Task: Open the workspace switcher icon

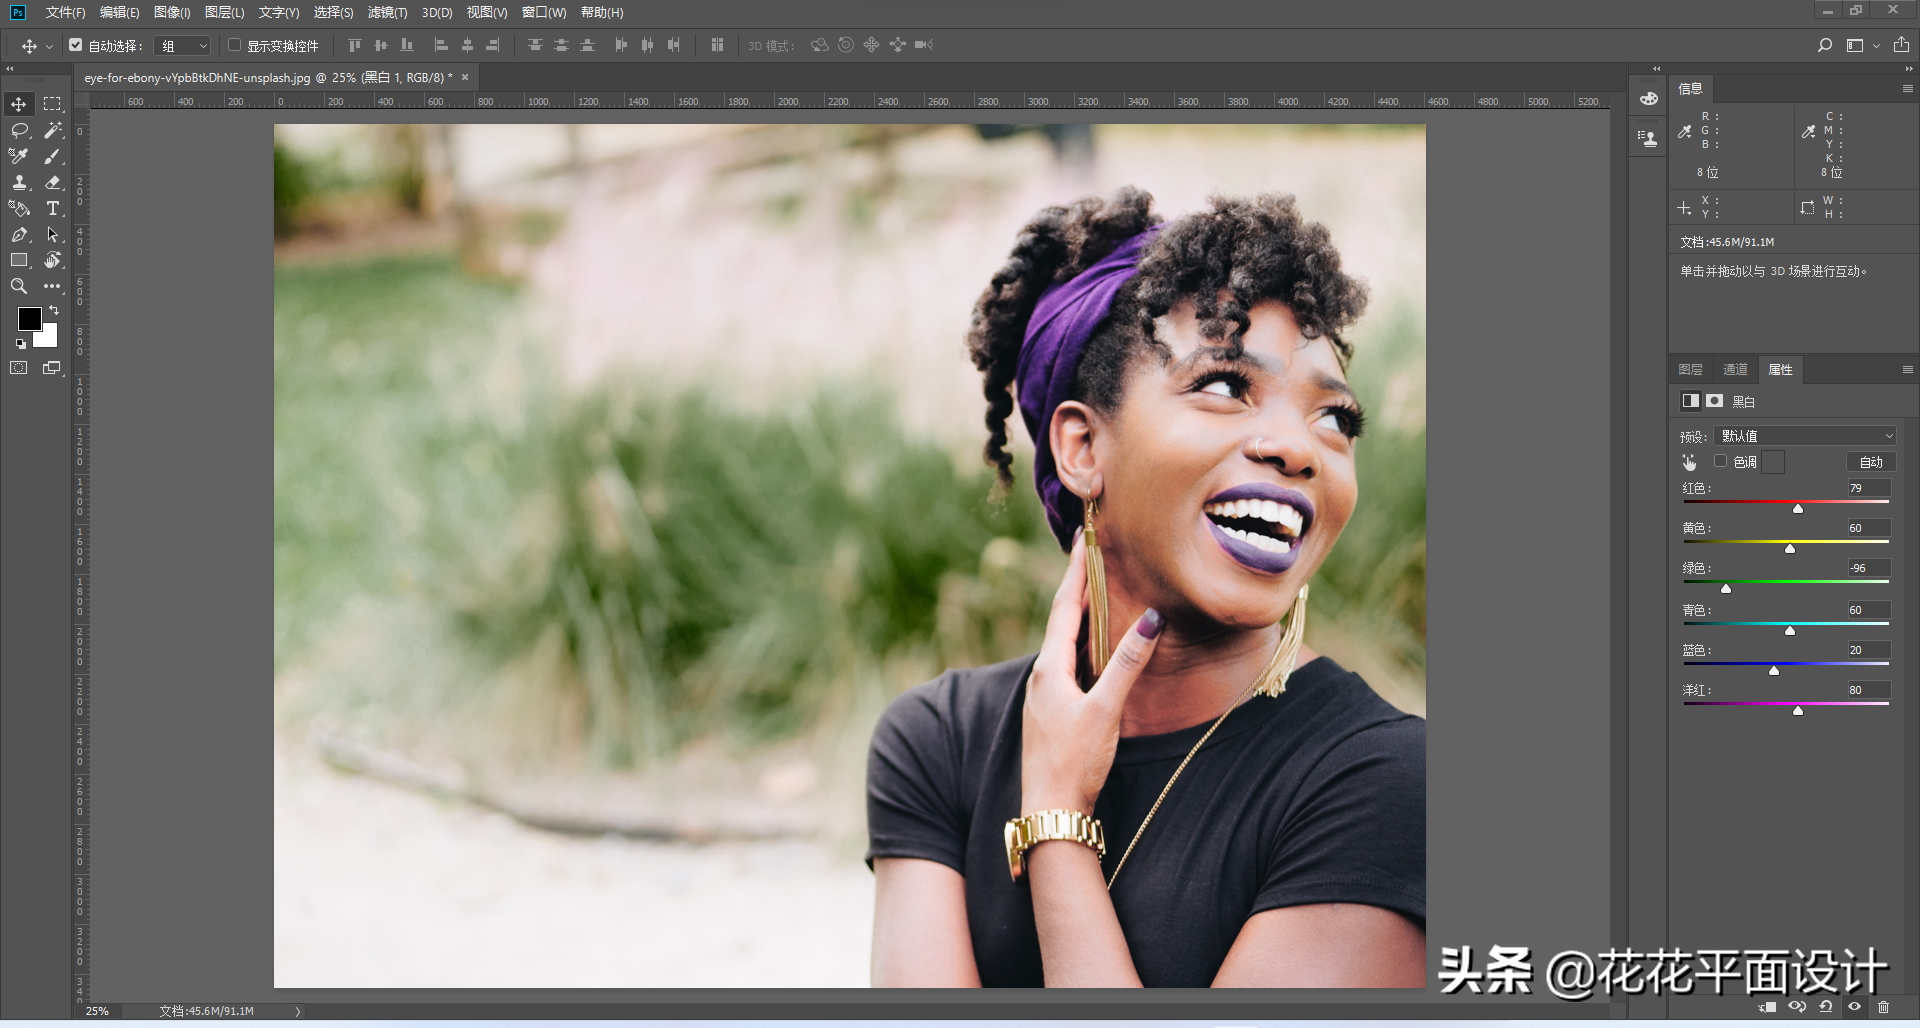Action: [1855, 45]
